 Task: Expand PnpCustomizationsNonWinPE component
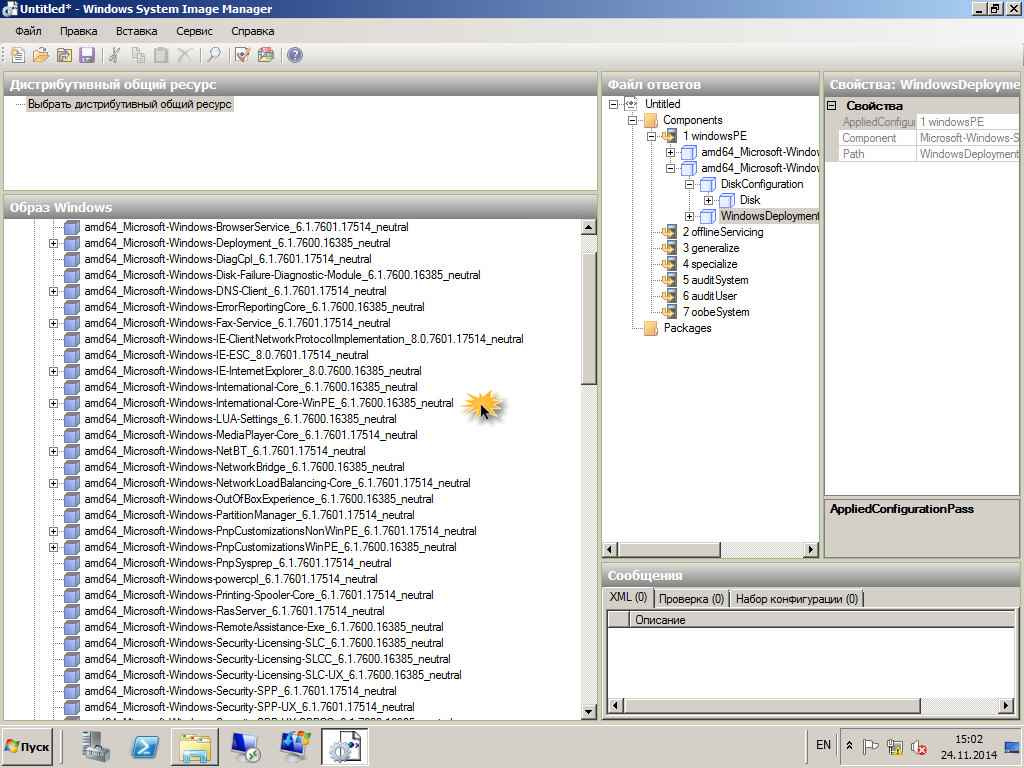(x=54, y=531)
